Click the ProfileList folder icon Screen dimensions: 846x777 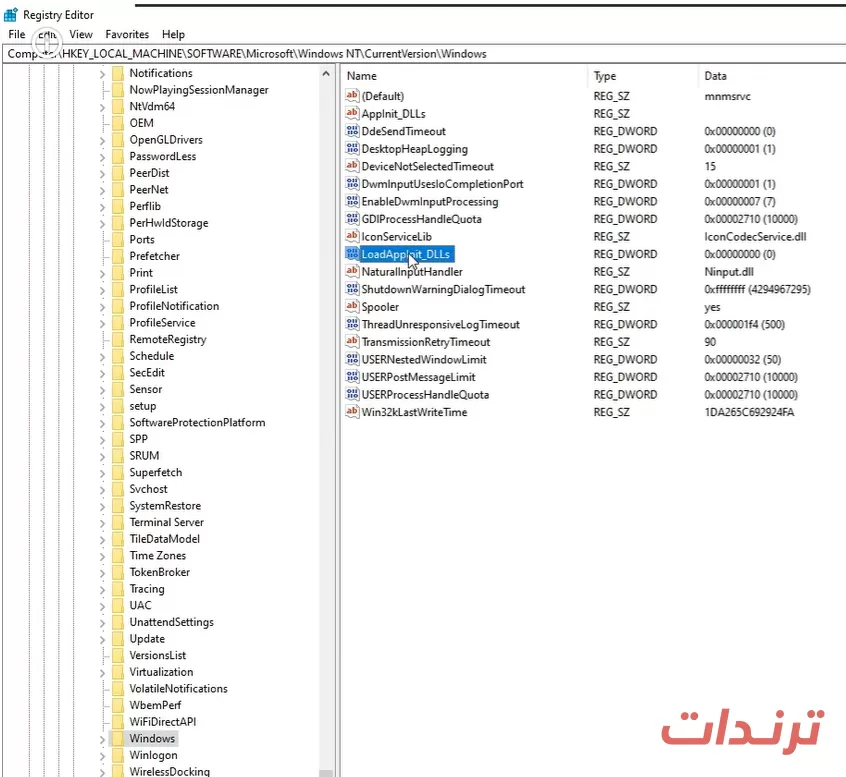(x=118, y=289)
